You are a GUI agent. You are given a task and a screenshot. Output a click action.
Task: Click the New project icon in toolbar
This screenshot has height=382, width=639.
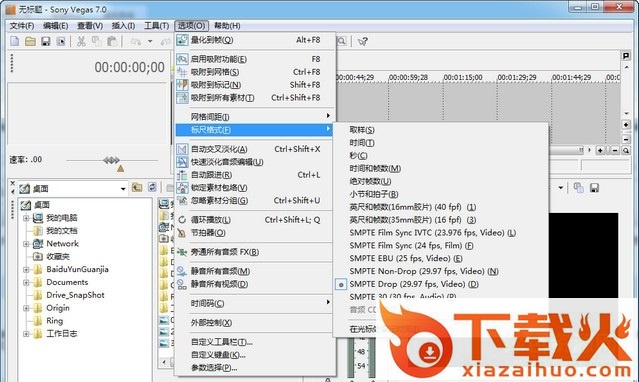[15, 41]
